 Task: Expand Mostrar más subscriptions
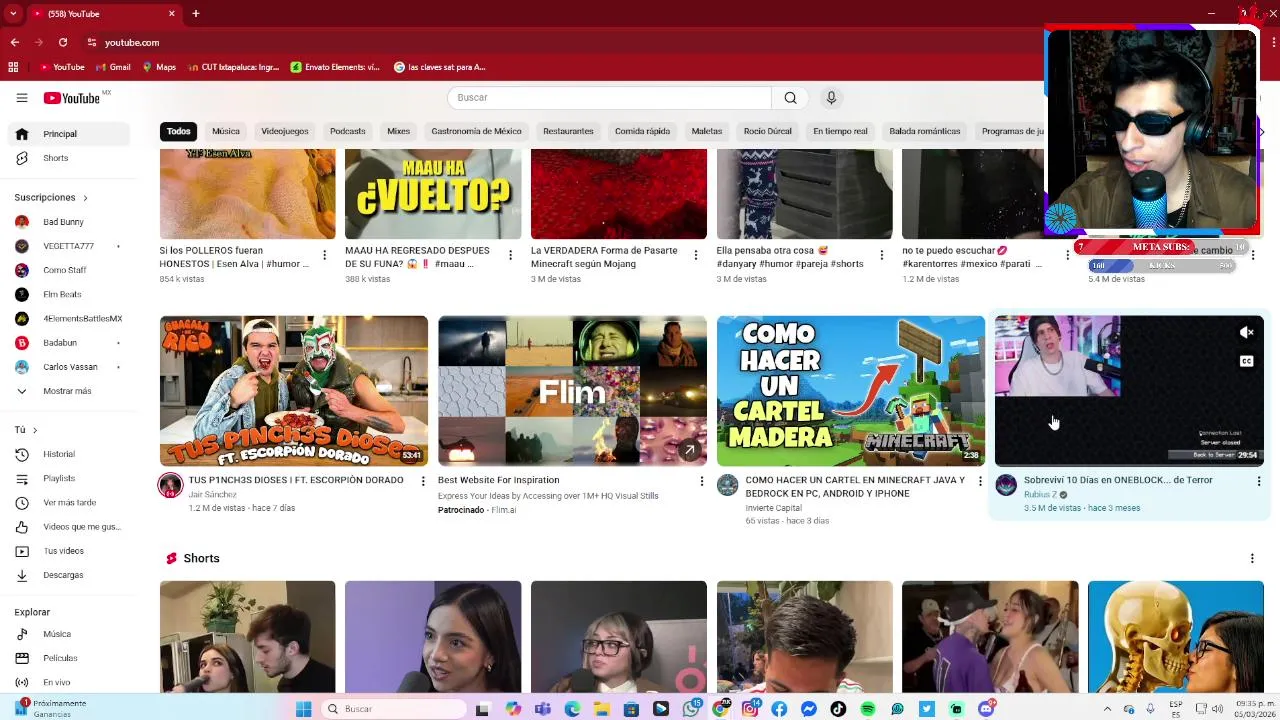68,391
